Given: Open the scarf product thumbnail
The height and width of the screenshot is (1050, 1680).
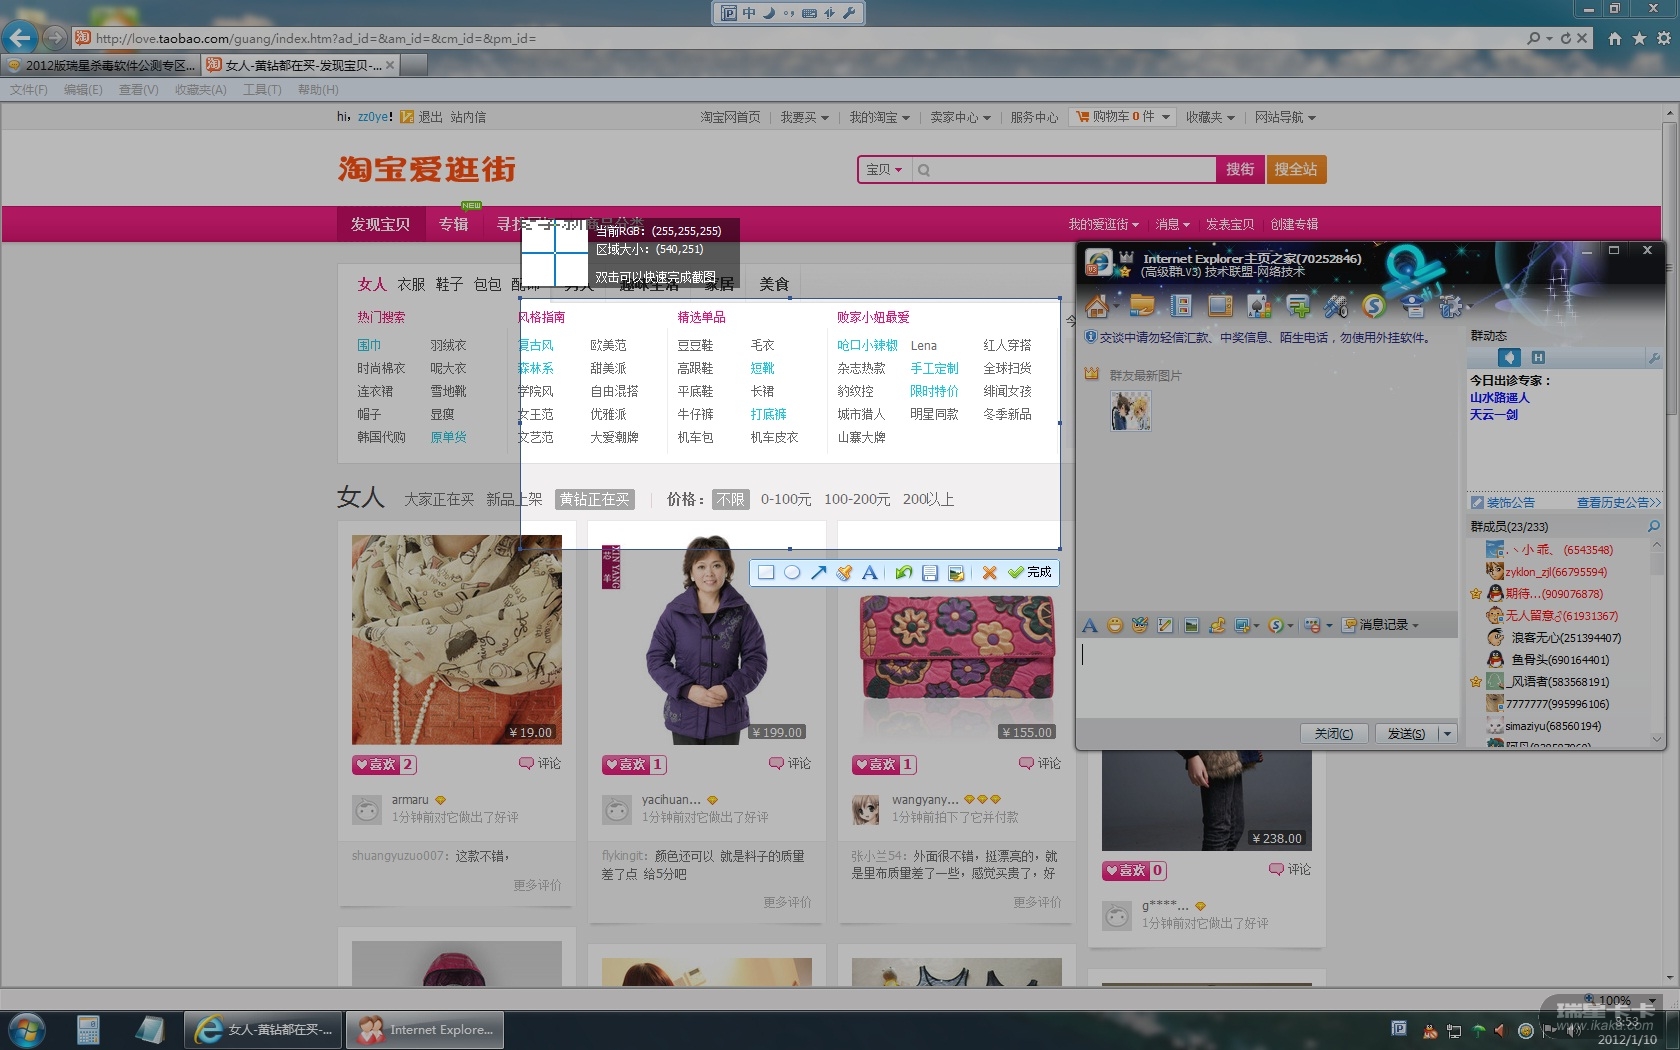Looking at the screenshot, I should (x=457, y=640).
